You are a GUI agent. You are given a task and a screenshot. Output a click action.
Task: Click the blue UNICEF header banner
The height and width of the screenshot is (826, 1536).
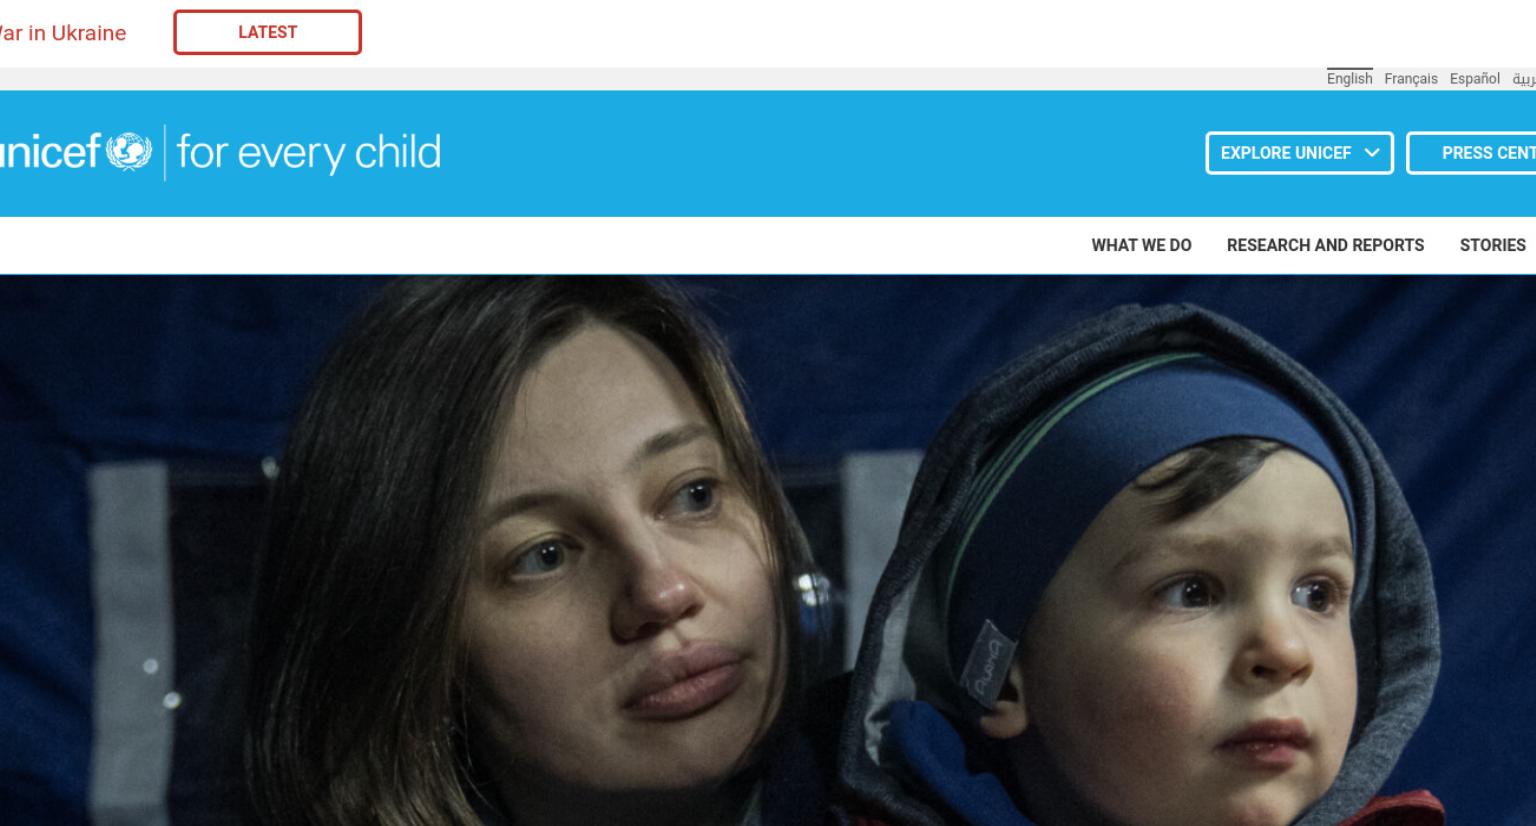coord(768,153)
